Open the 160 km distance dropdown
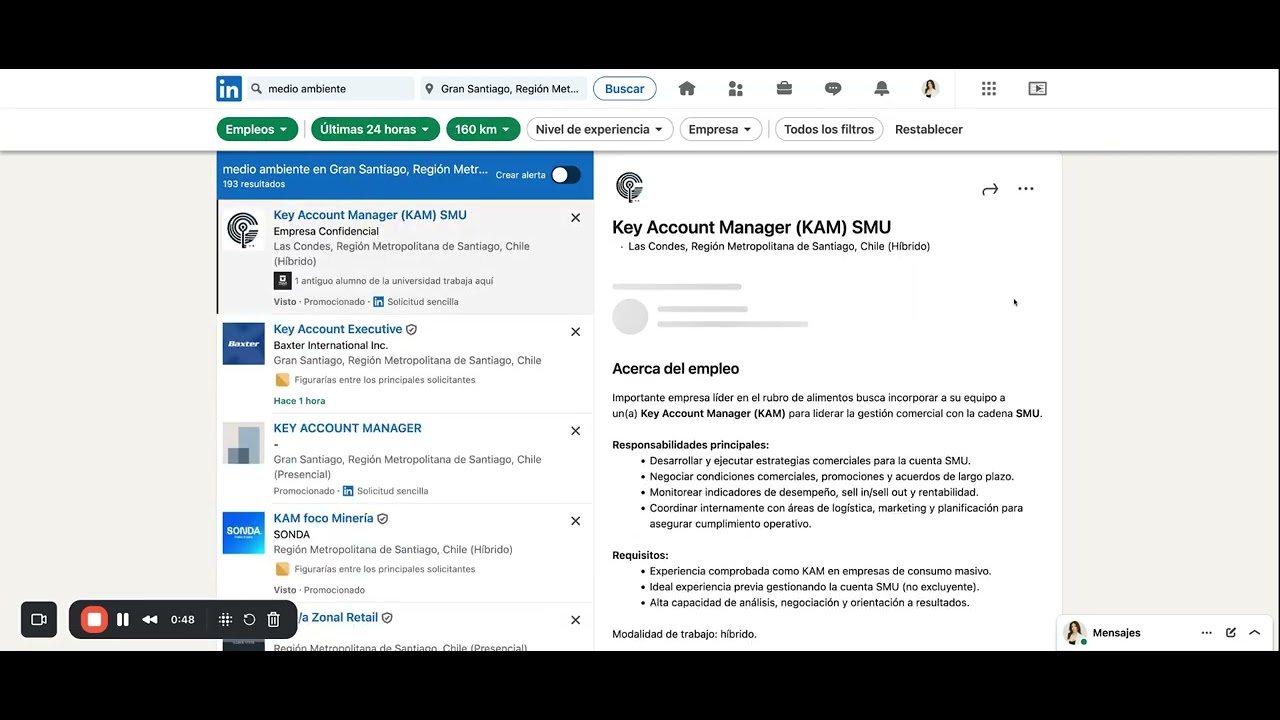 click(x=483, y=129)
